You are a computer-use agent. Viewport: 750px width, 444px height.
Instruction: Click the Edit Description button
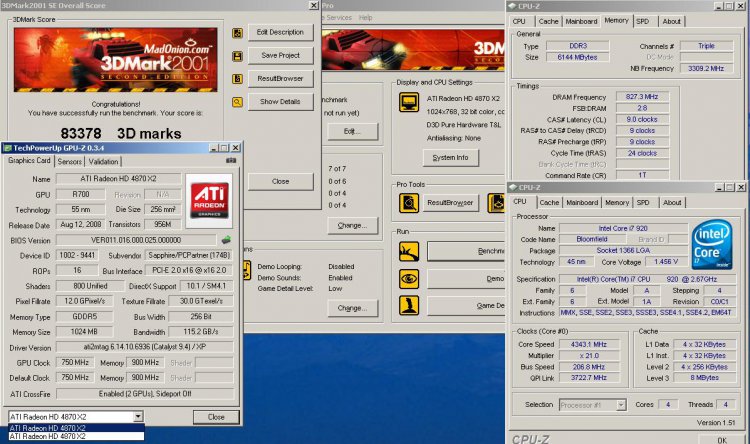[280, 33]
